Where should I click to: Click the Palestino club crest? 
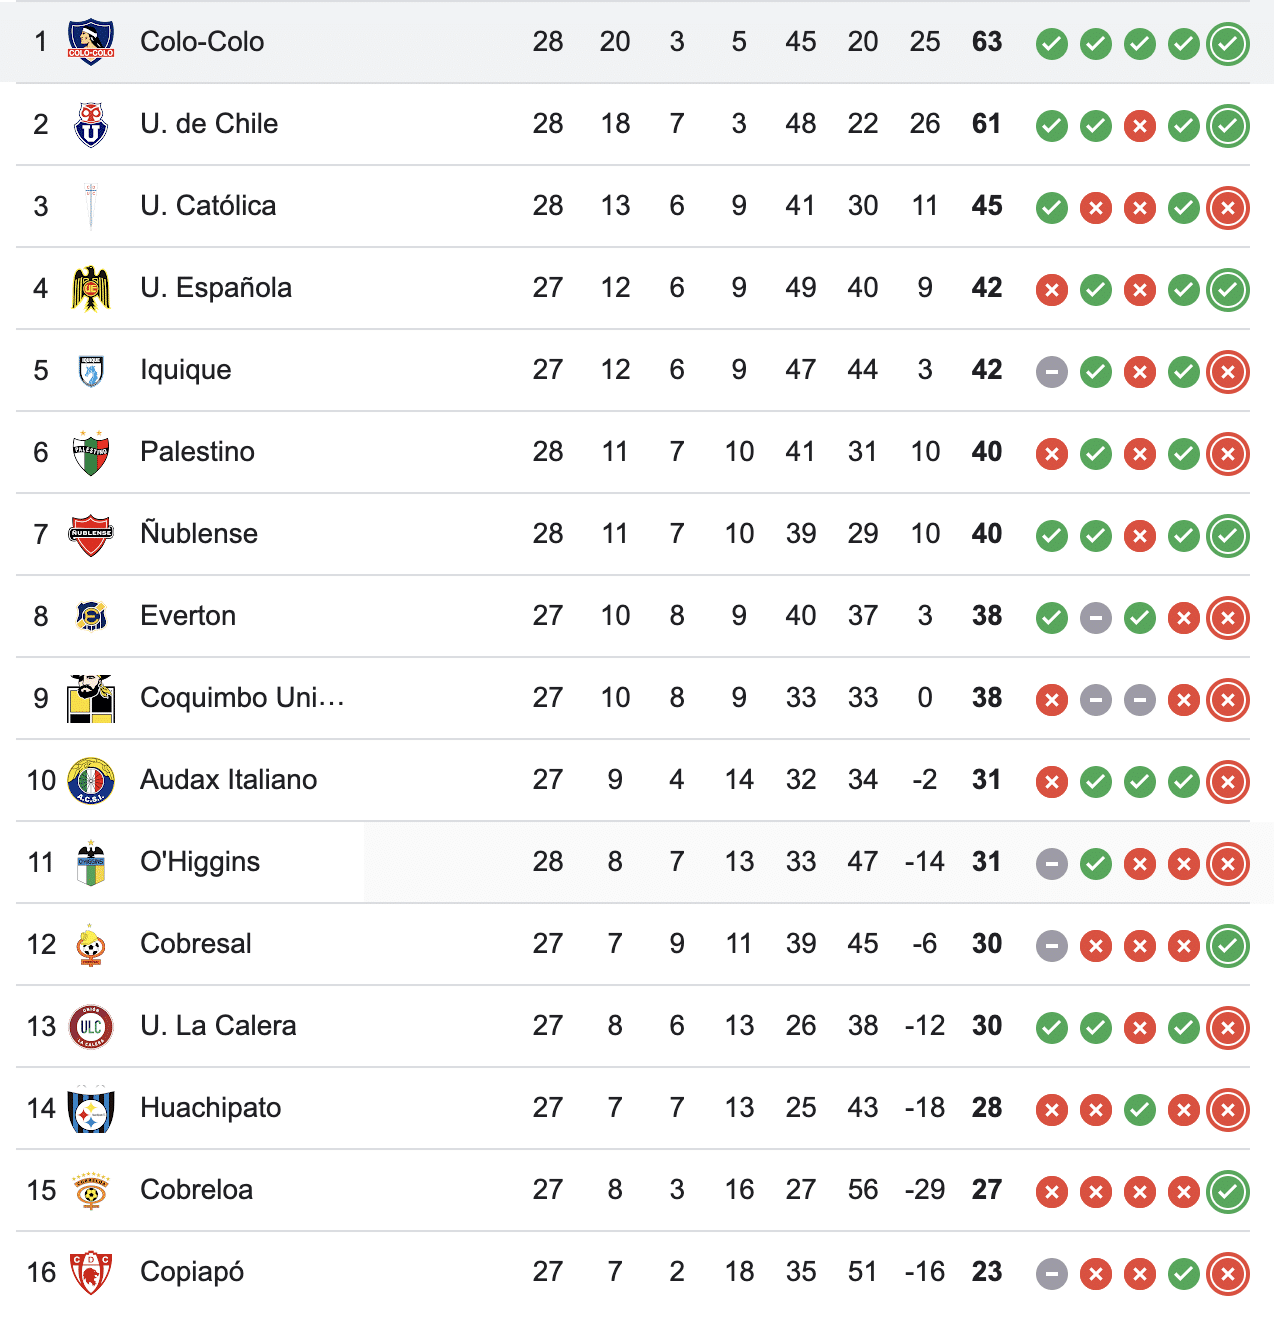pyautogui.click(x=91, y=452)
